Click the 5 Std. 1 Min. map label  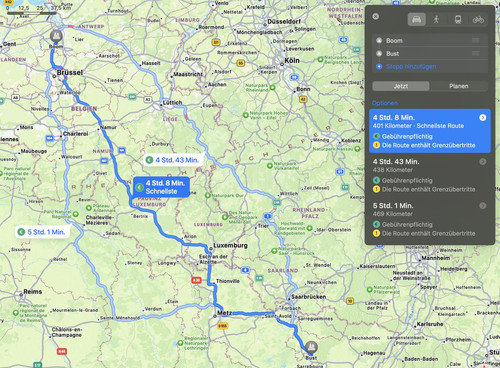click(x=43, y=232)
